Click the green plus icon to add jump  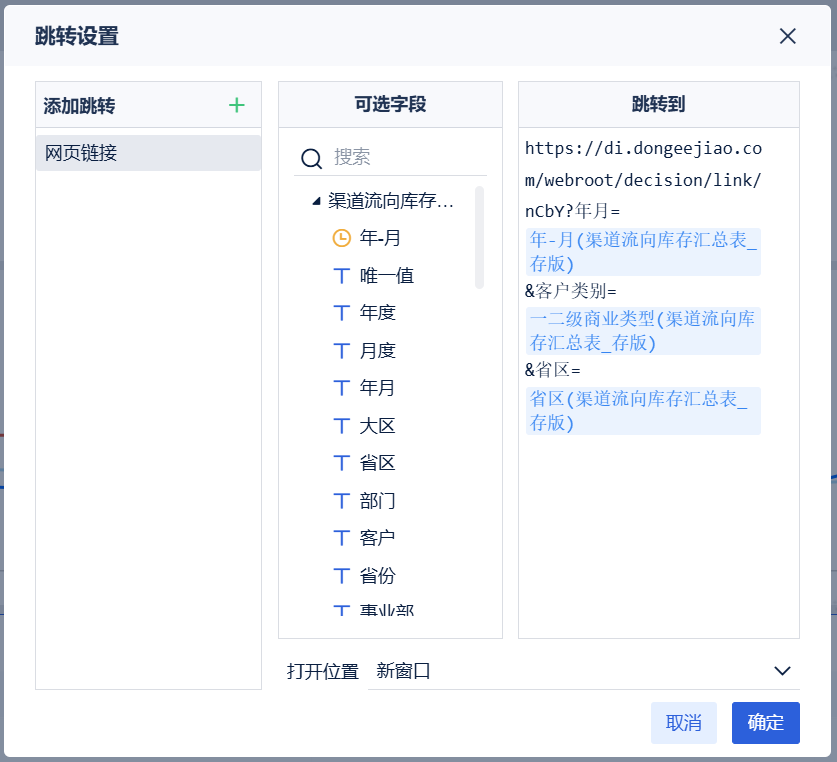[x=237, y=105]
